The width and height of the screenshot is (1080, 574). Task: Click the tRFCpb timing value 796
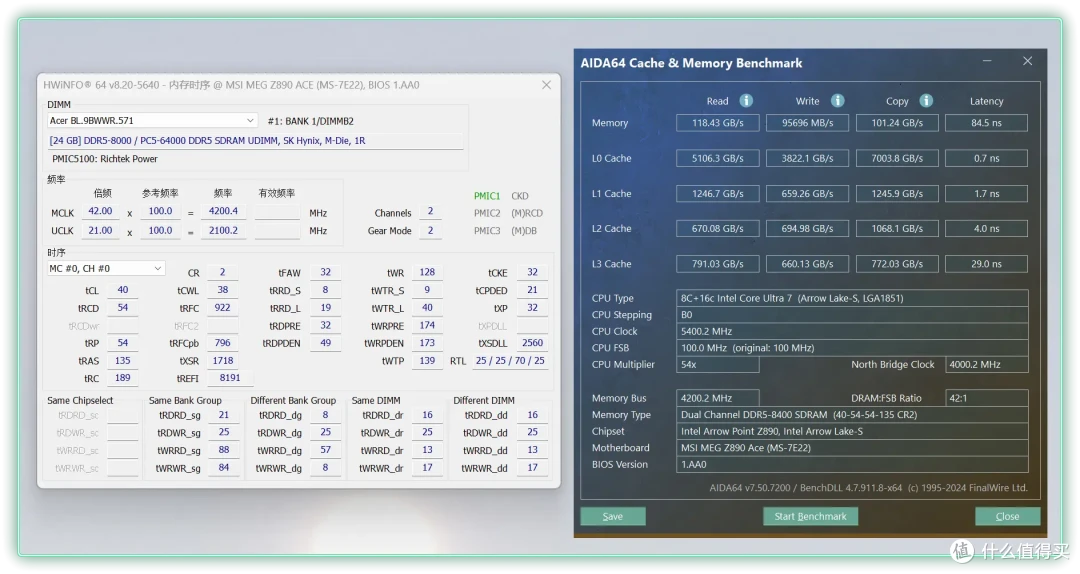tap(222, 342)
